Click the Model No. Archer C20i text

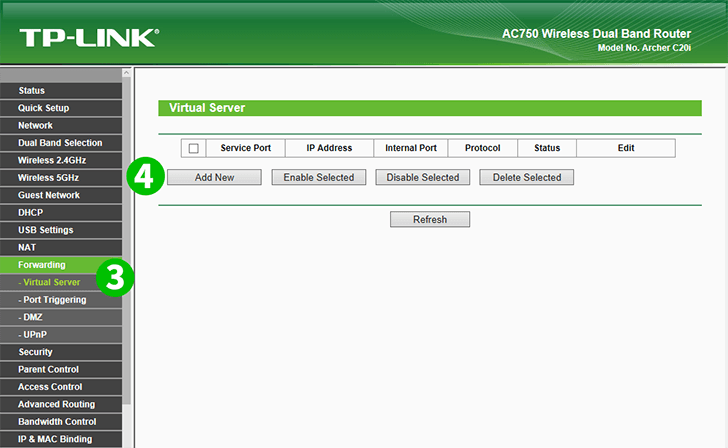tap(644, 48)
